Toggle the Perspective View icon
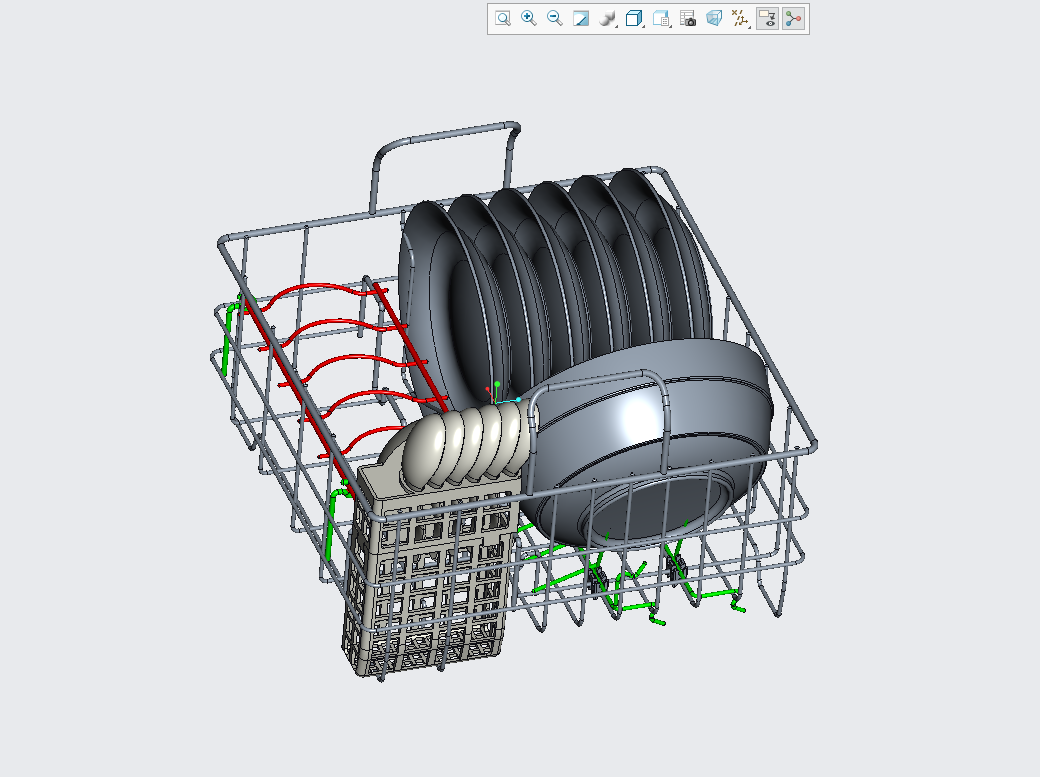 tap(714, 19)
